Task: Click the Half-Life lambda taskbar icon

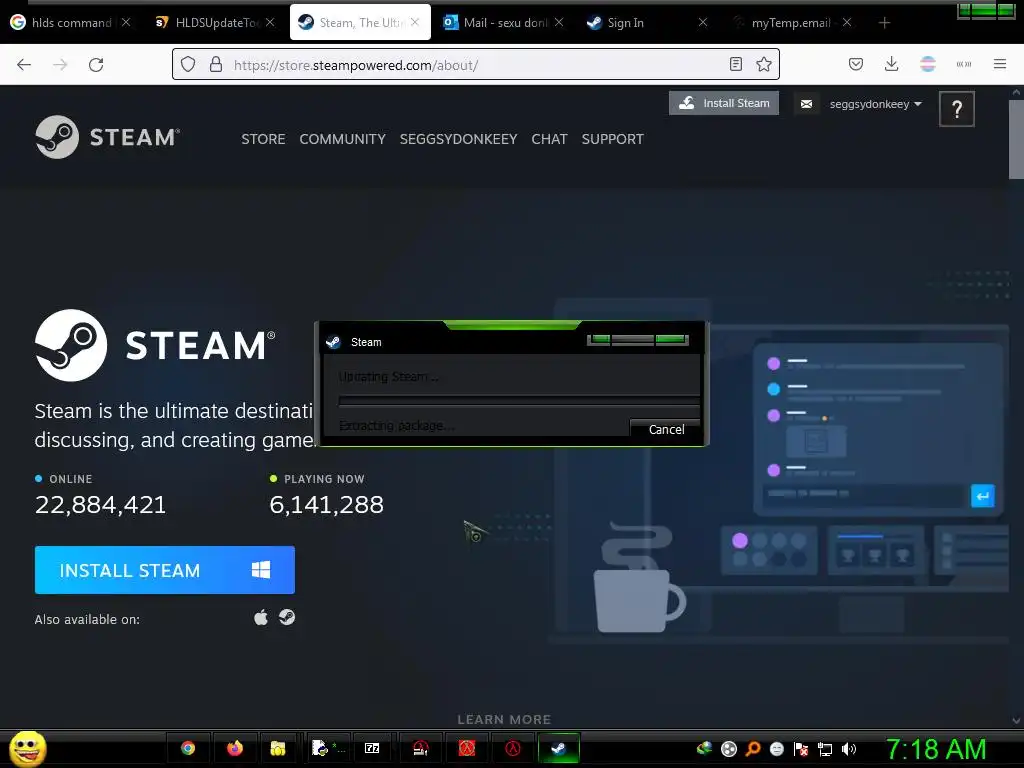Action: pos(513,748)
